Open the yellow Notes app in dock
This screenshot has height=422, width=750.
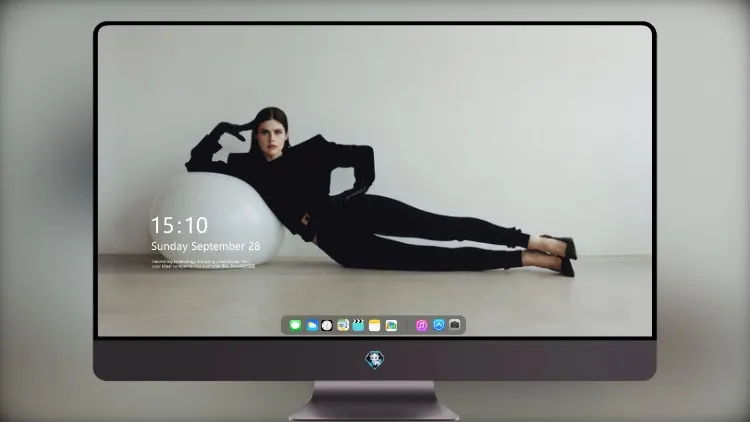point(375,326)
